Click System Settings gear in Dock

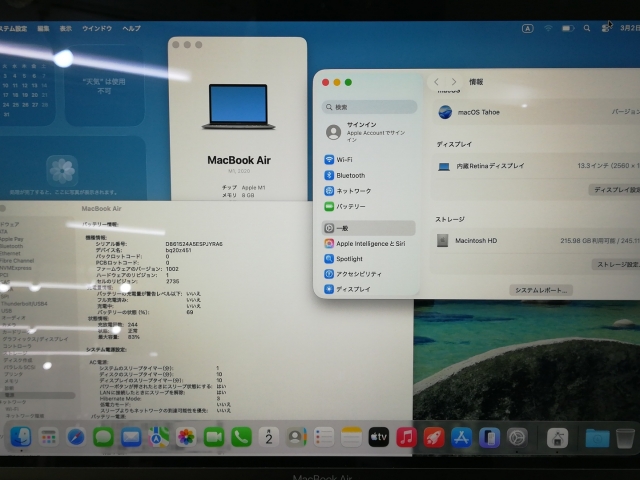pos(517,438)
